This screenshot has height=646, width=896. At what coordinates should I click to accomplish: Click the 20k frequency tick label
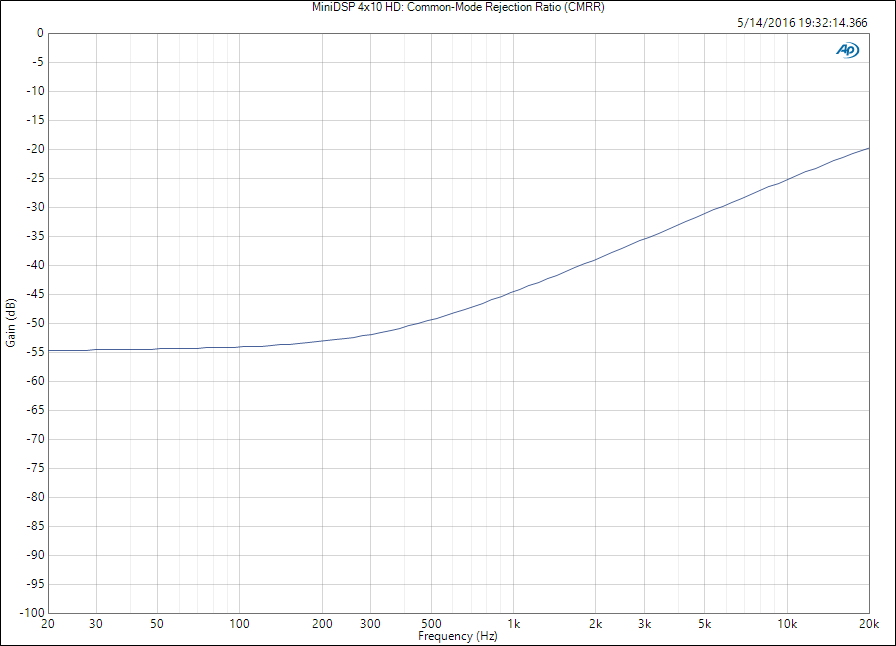[x=869, y=624]
